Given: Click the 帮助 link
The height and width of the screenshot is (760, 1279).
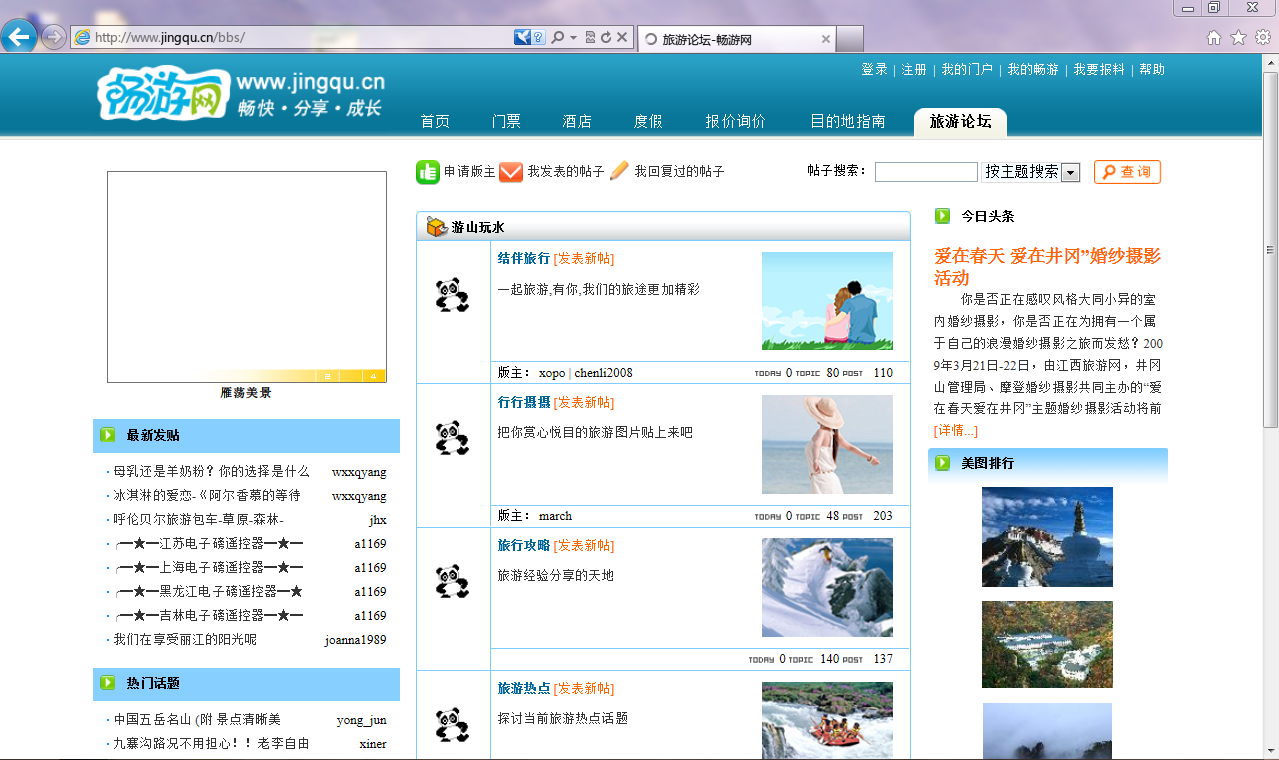Looking at the screenshot, I should [1152, 69].
